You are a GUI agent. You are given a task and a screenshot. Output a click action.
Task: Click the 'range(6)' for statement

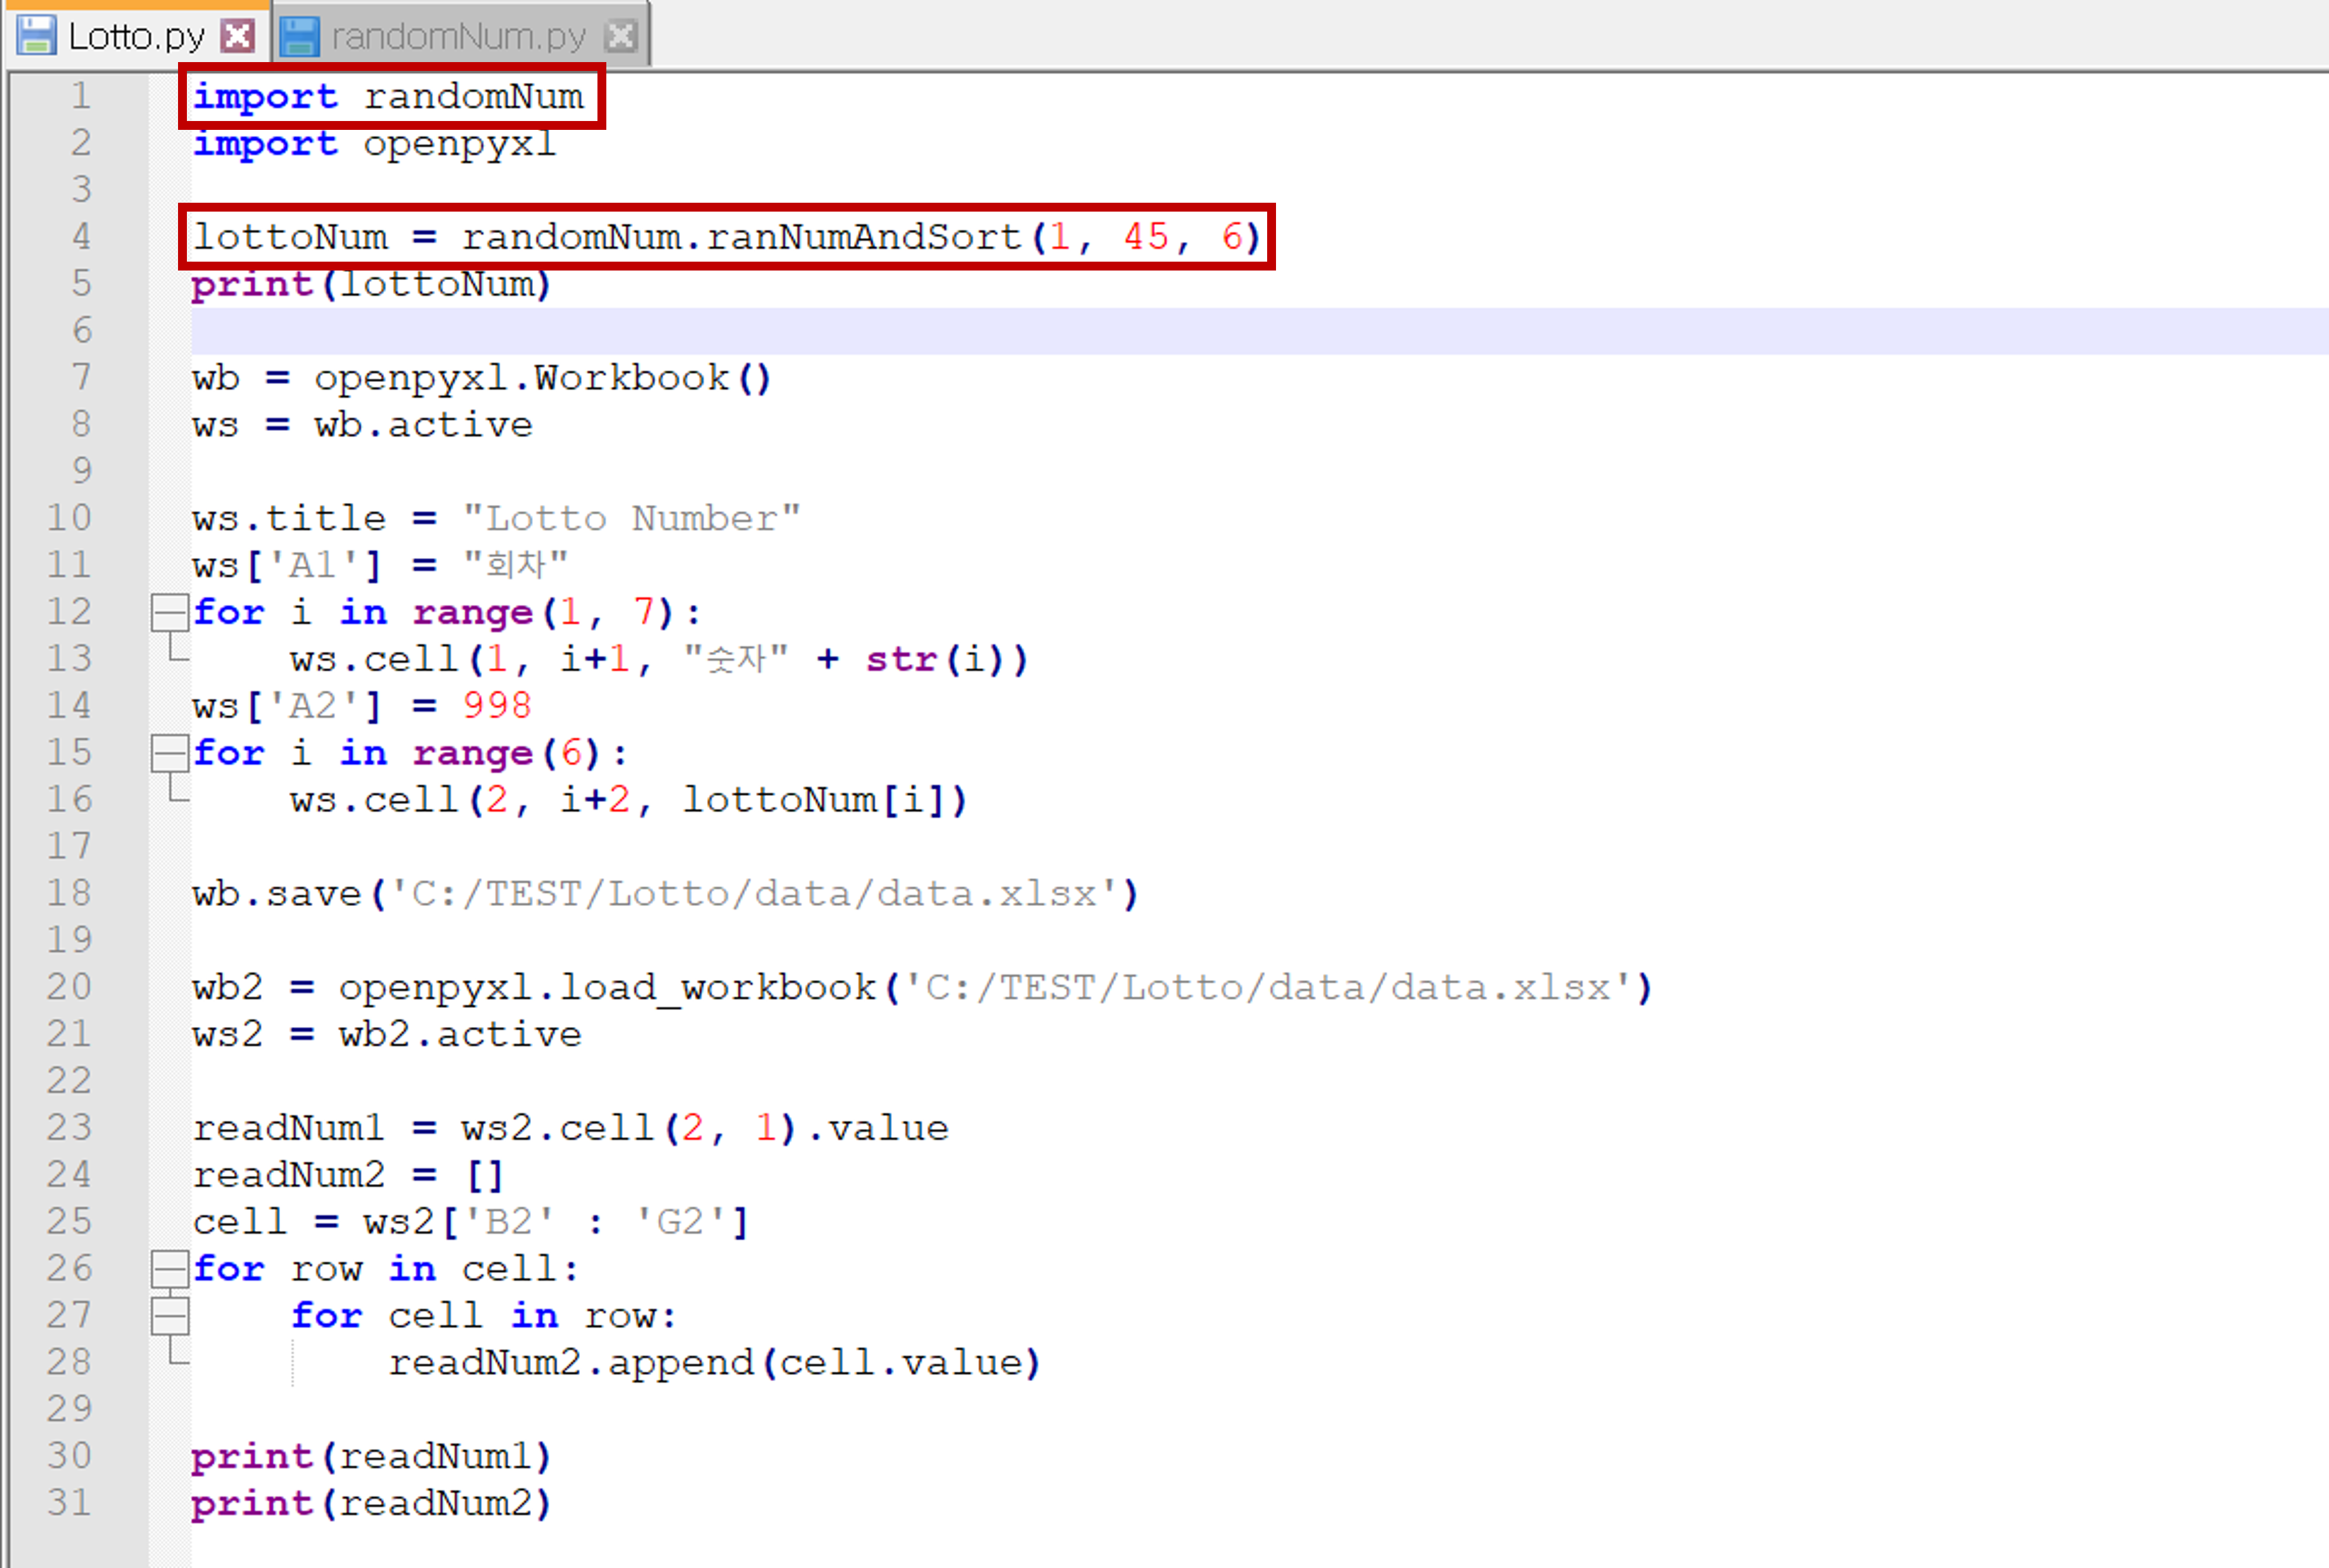(410, 753)
